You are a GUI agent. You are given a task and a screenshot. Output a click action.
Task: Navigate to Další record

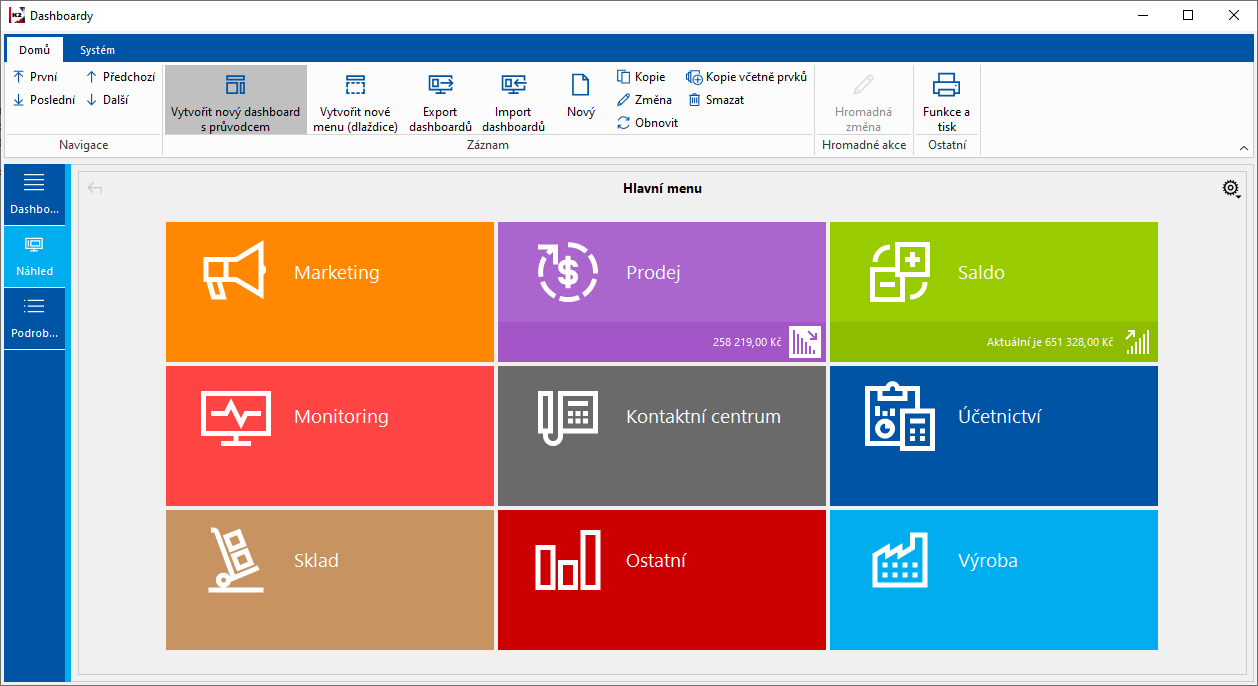[x=106, y=100]
